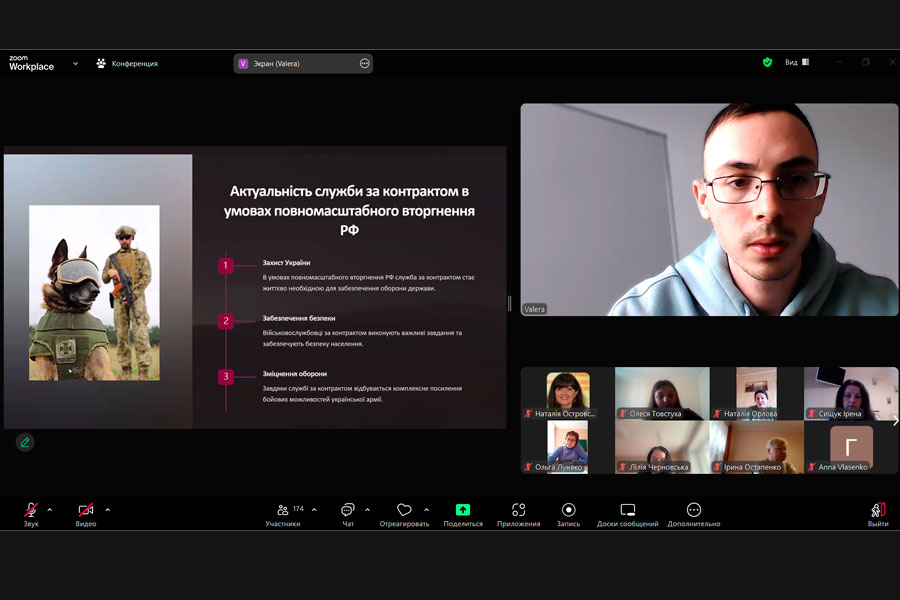Click the green security shield icon
Image resolution: width=900 pixels, height=600 pixels.
click(767, 62)
